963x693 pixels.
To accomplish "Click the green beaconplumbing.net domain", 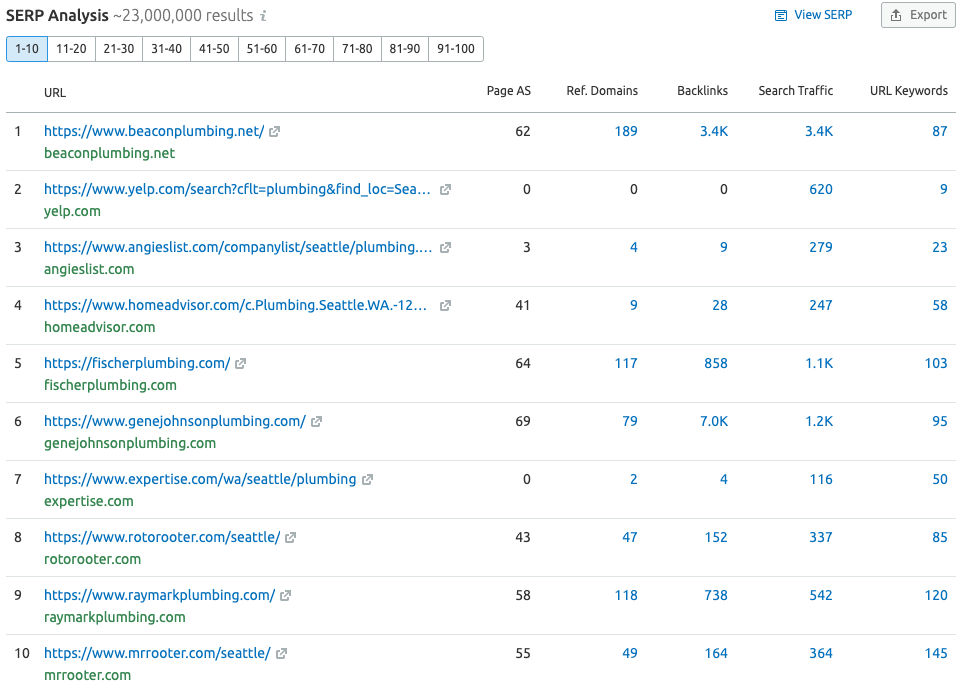I will point(109,153).
